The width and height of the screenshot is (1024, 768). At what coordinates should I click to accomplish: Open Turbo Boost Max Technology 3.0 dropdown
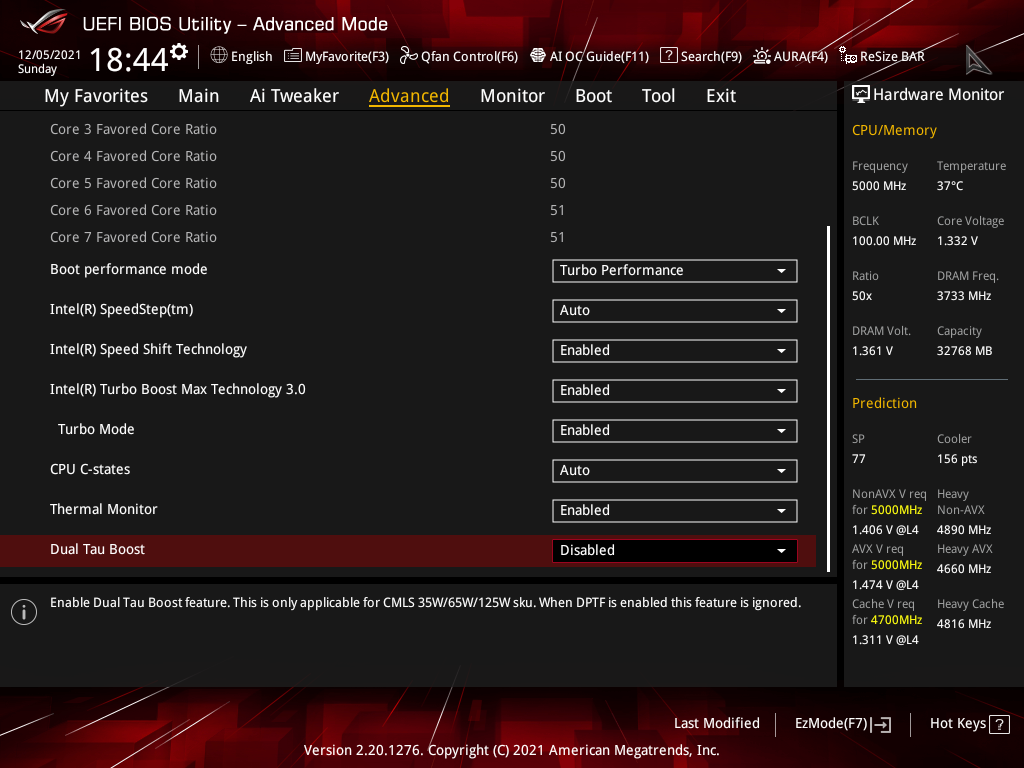tap(675, 391)
